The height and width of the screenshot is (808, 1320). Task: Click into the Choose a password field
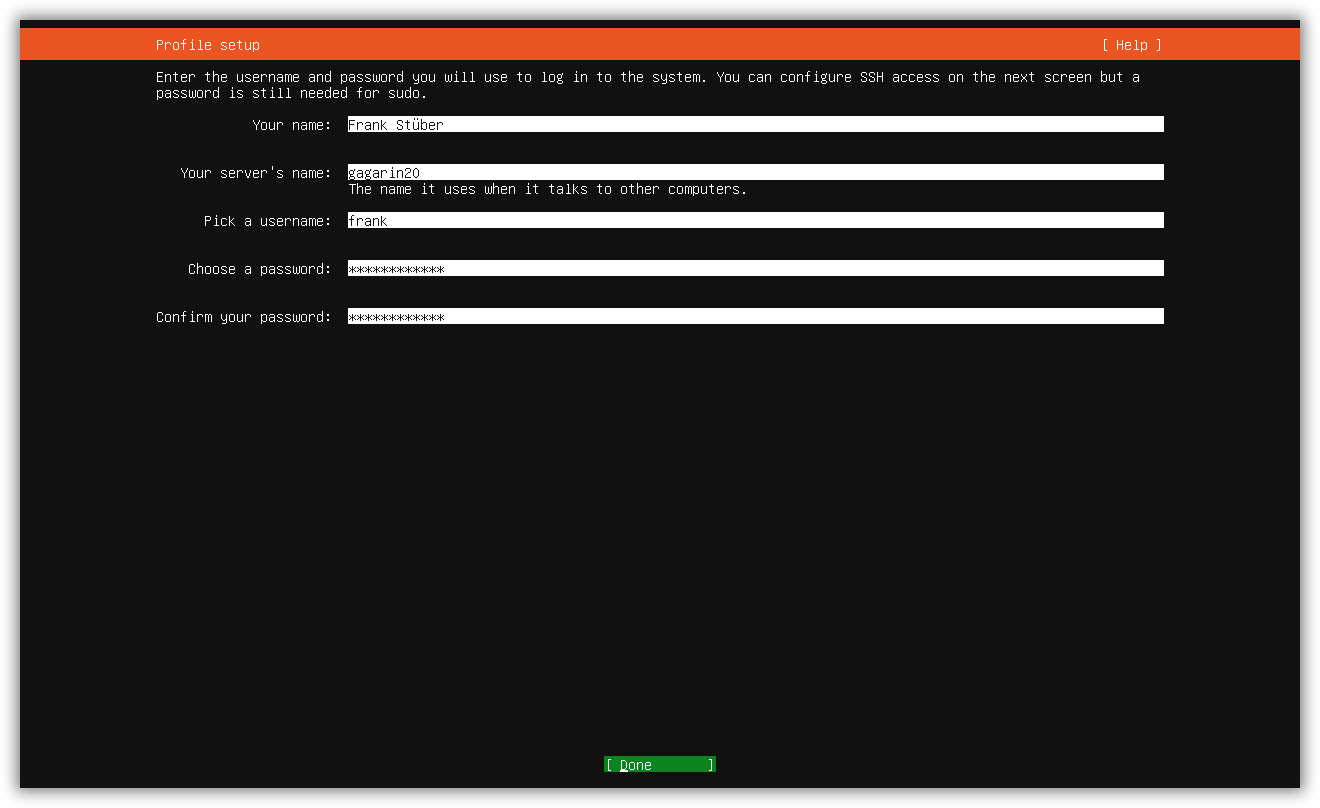click(756, 268)
